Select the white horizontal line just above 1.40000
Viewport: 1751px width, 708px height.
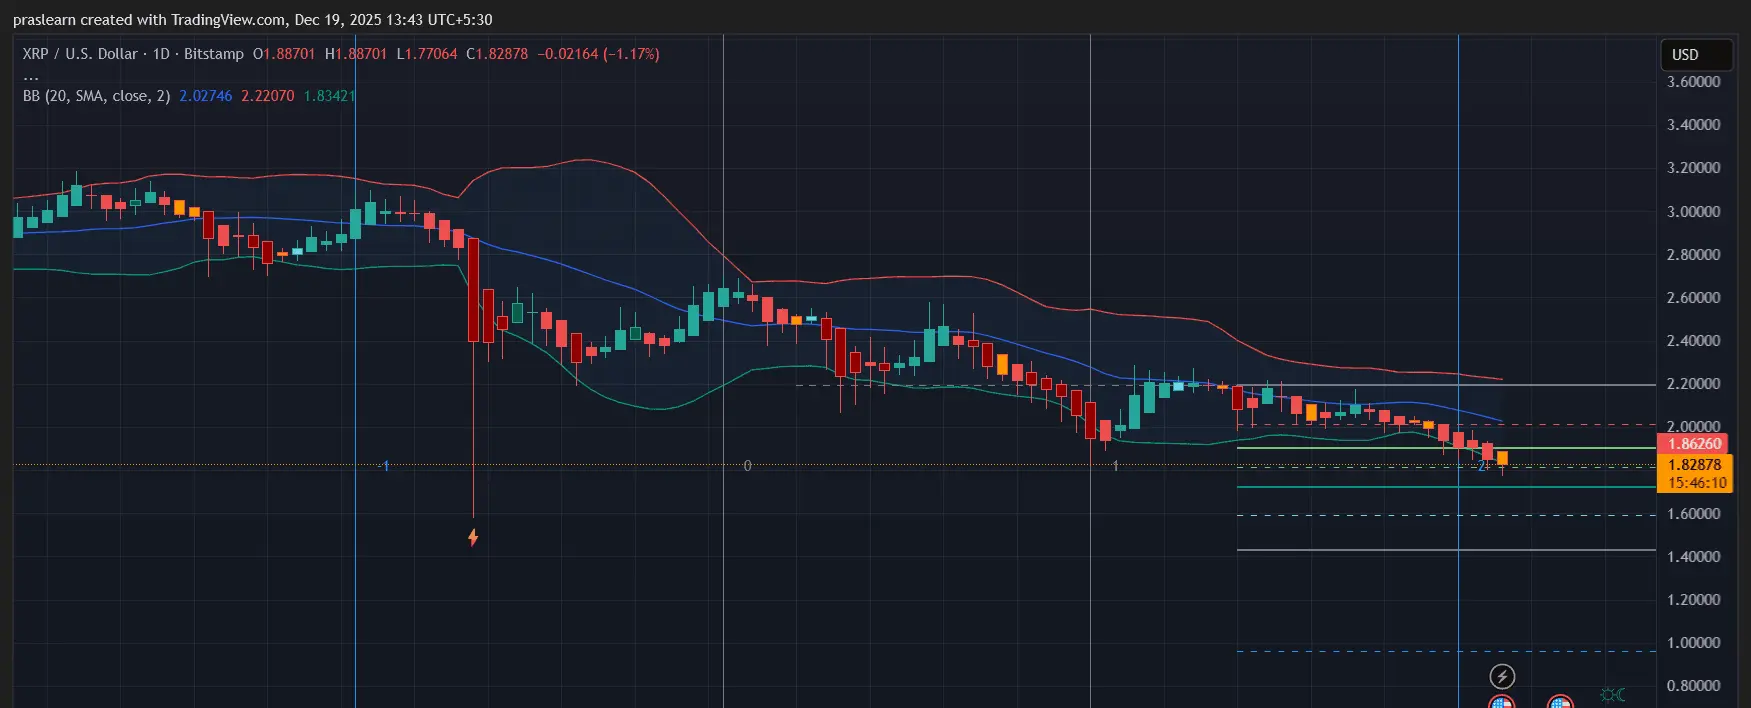tap(1446, 550)
